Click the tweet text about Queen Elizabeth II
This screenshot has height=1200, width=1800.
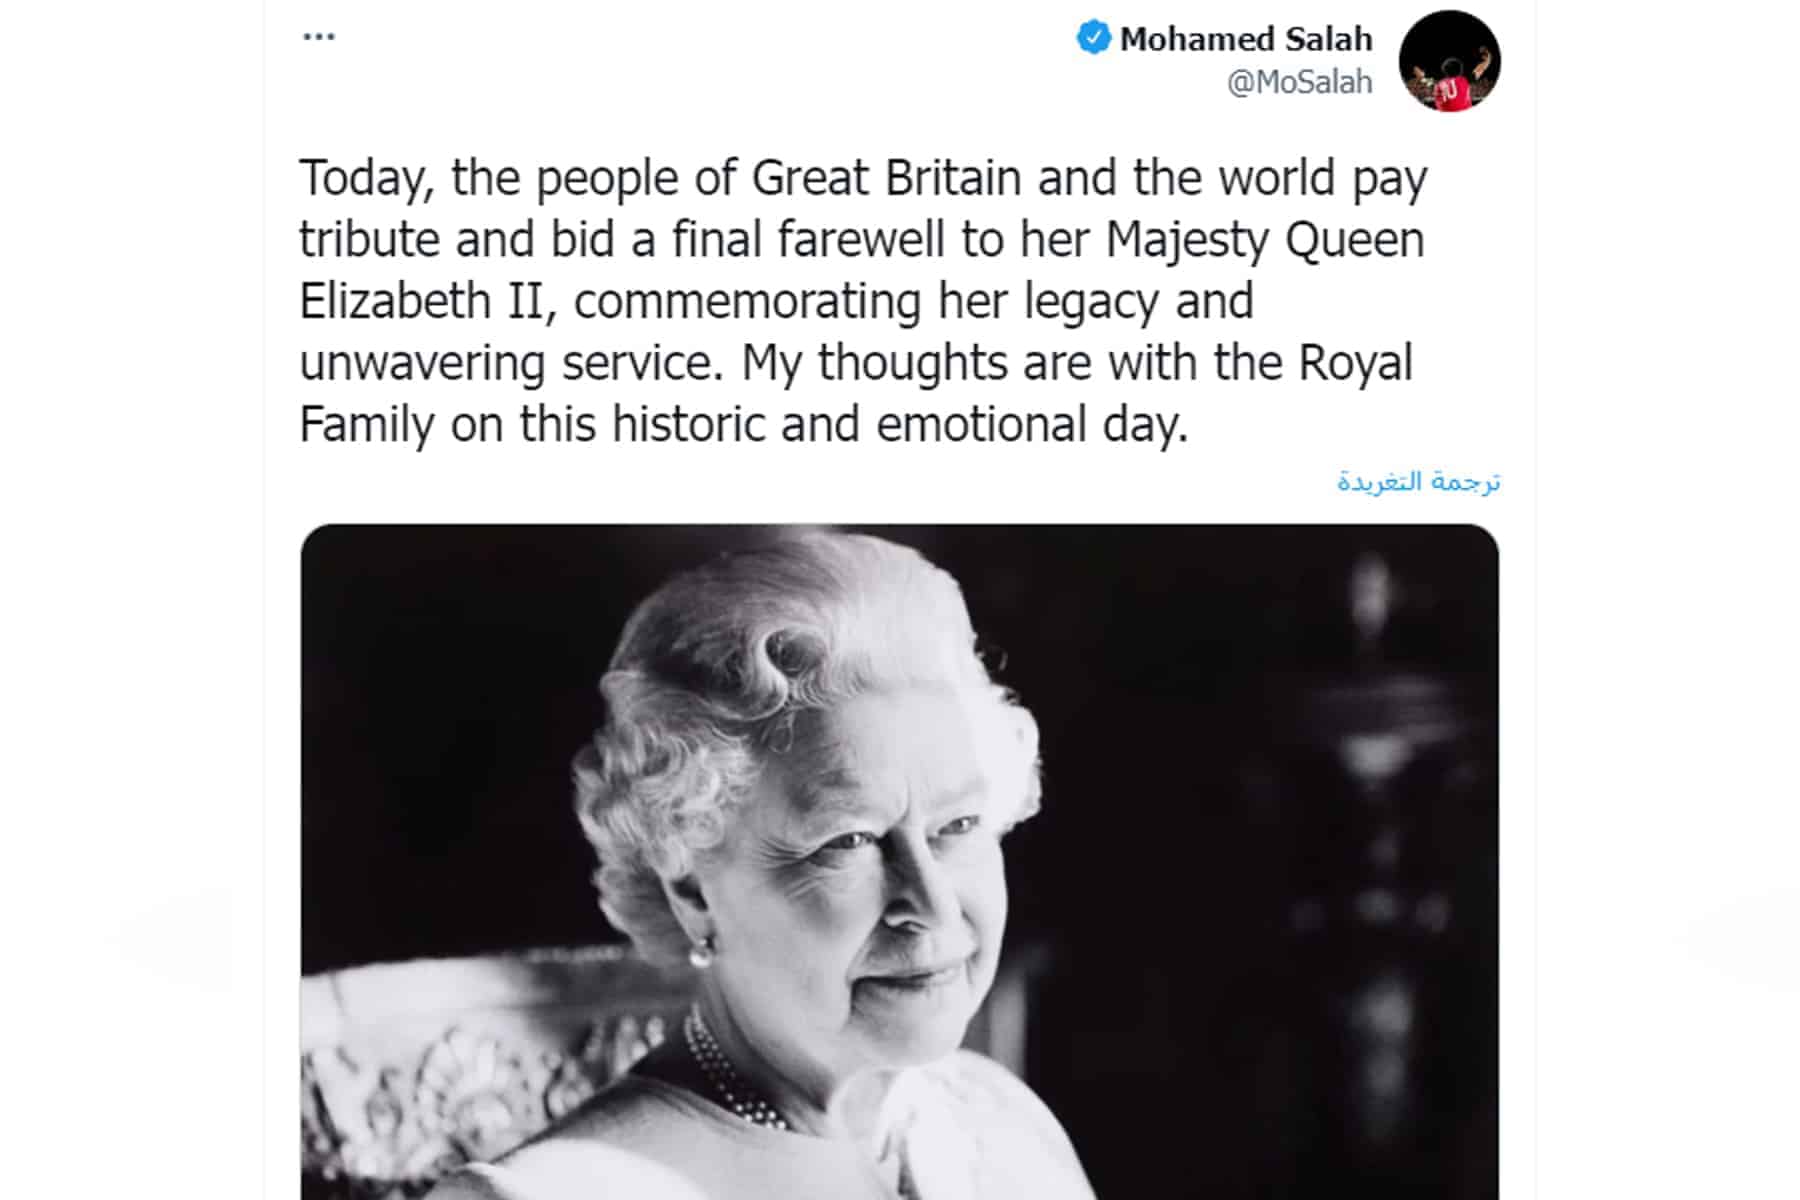pos(864,301)
